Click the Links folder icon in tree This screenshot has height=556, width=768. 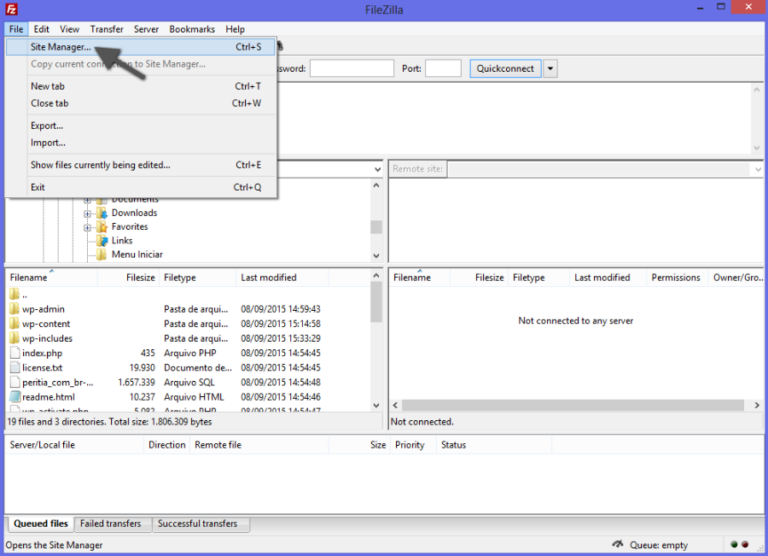[101, 241]
